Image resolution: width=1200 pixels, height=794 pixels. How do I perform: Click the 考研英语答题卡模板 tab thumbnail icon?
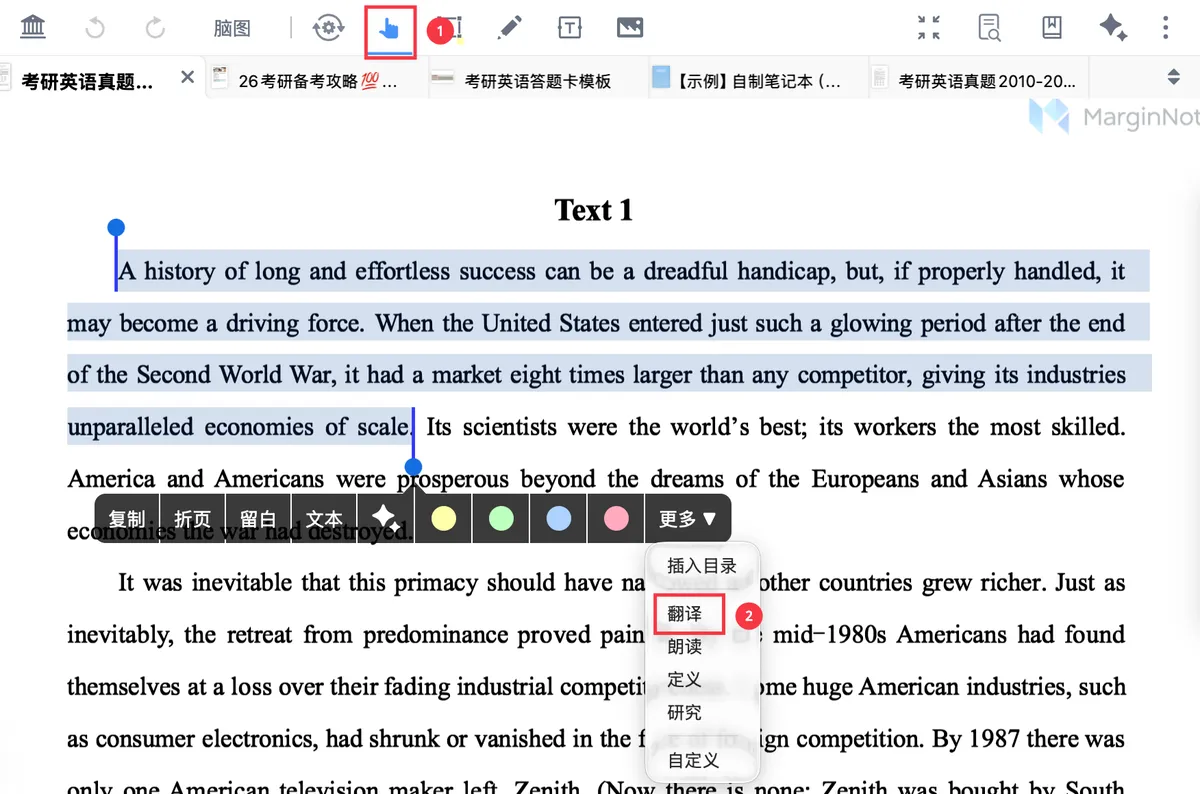(x=443, y=77)
